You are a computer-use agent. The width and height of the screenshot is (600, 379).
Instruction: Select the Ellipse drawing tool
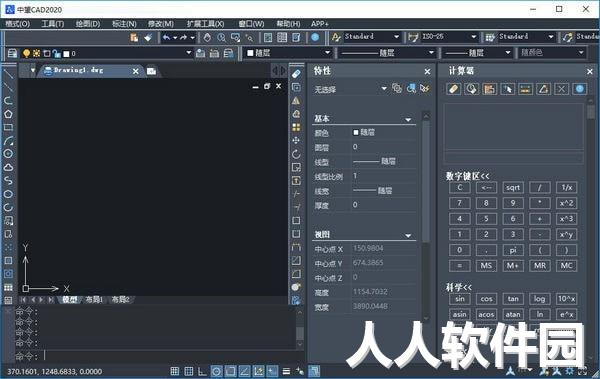[x=8, y=194]
